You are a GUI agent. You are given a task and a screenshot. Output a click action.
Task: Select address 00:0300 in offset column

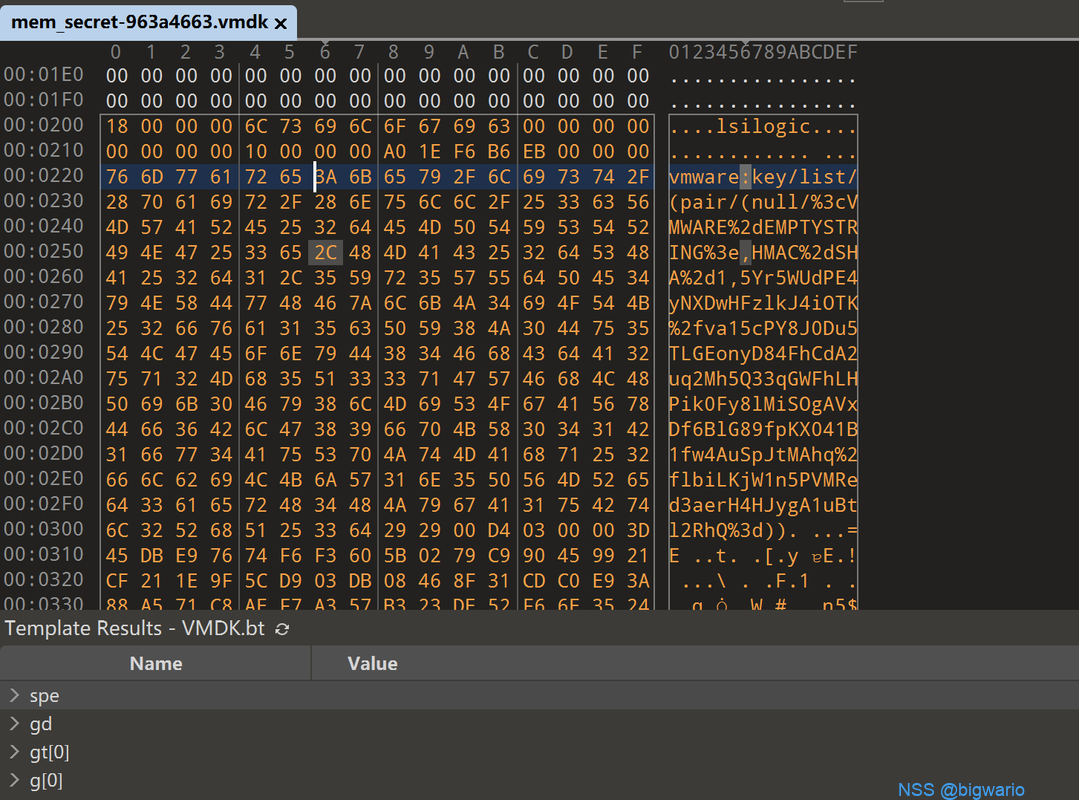point(43,529)
